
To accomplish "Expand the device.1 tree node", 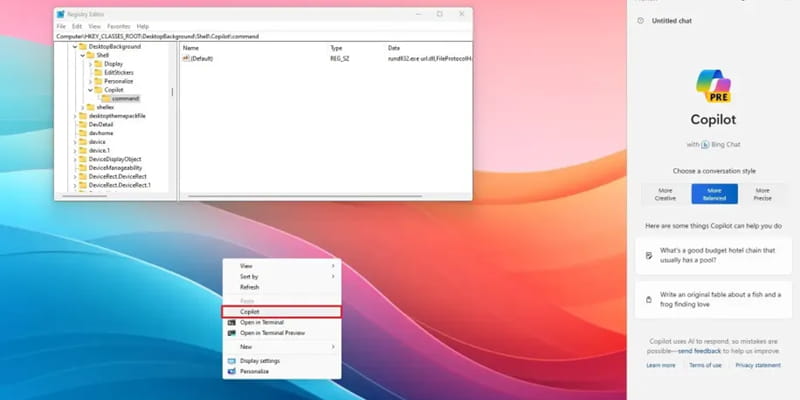I will click(x=75, y=151).
